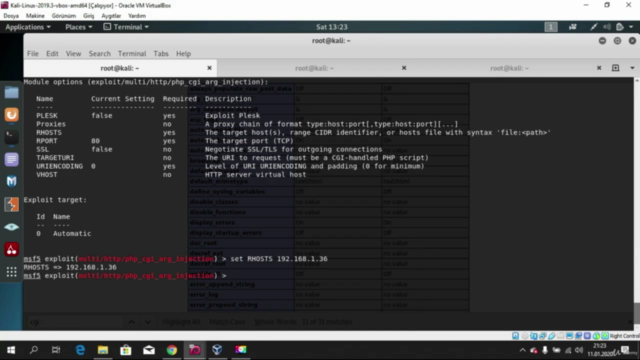Close the second root@kali tab

tap(404, 68)
